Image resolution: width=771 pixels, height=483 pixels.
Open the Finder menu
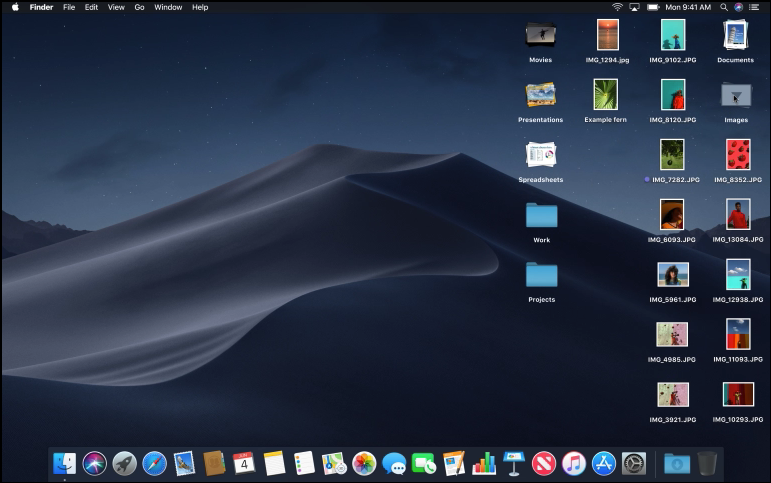[x=41, y=7]
